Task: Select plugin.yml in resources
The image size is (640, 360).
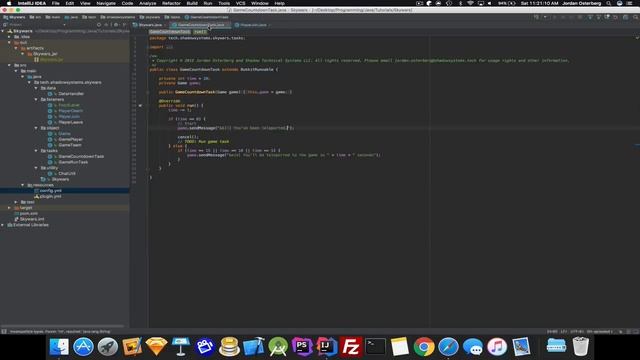Action: (x=51, y=197)
